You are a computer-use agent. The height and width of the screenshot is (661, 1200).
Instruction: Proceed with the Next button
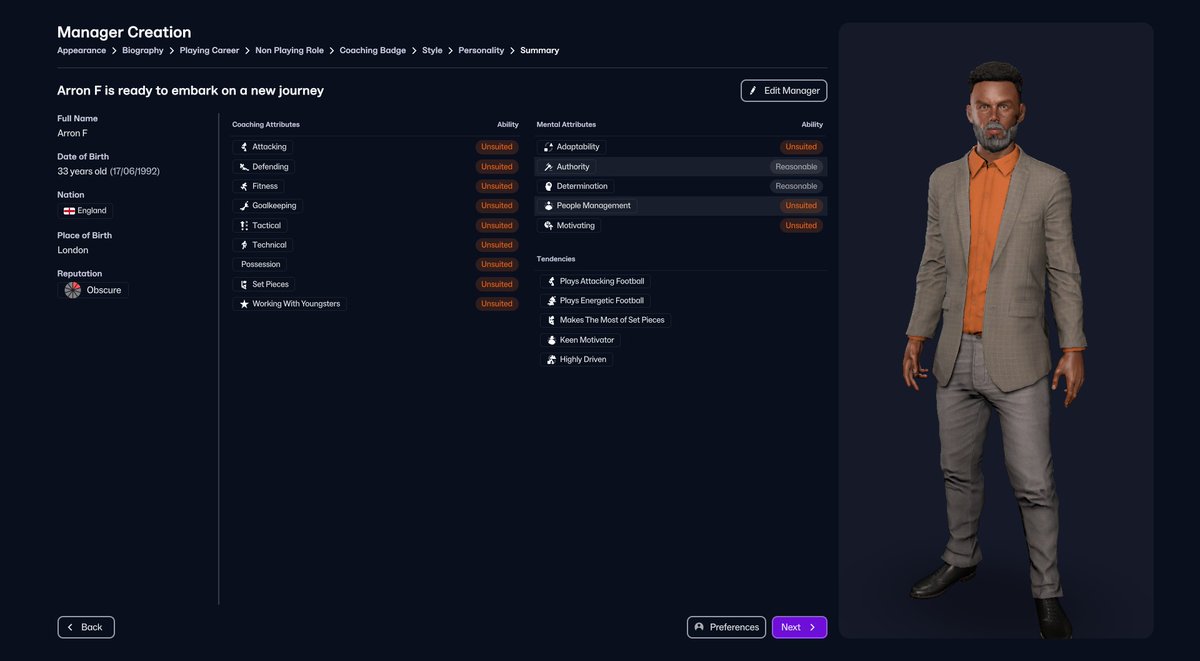point(799,627)
